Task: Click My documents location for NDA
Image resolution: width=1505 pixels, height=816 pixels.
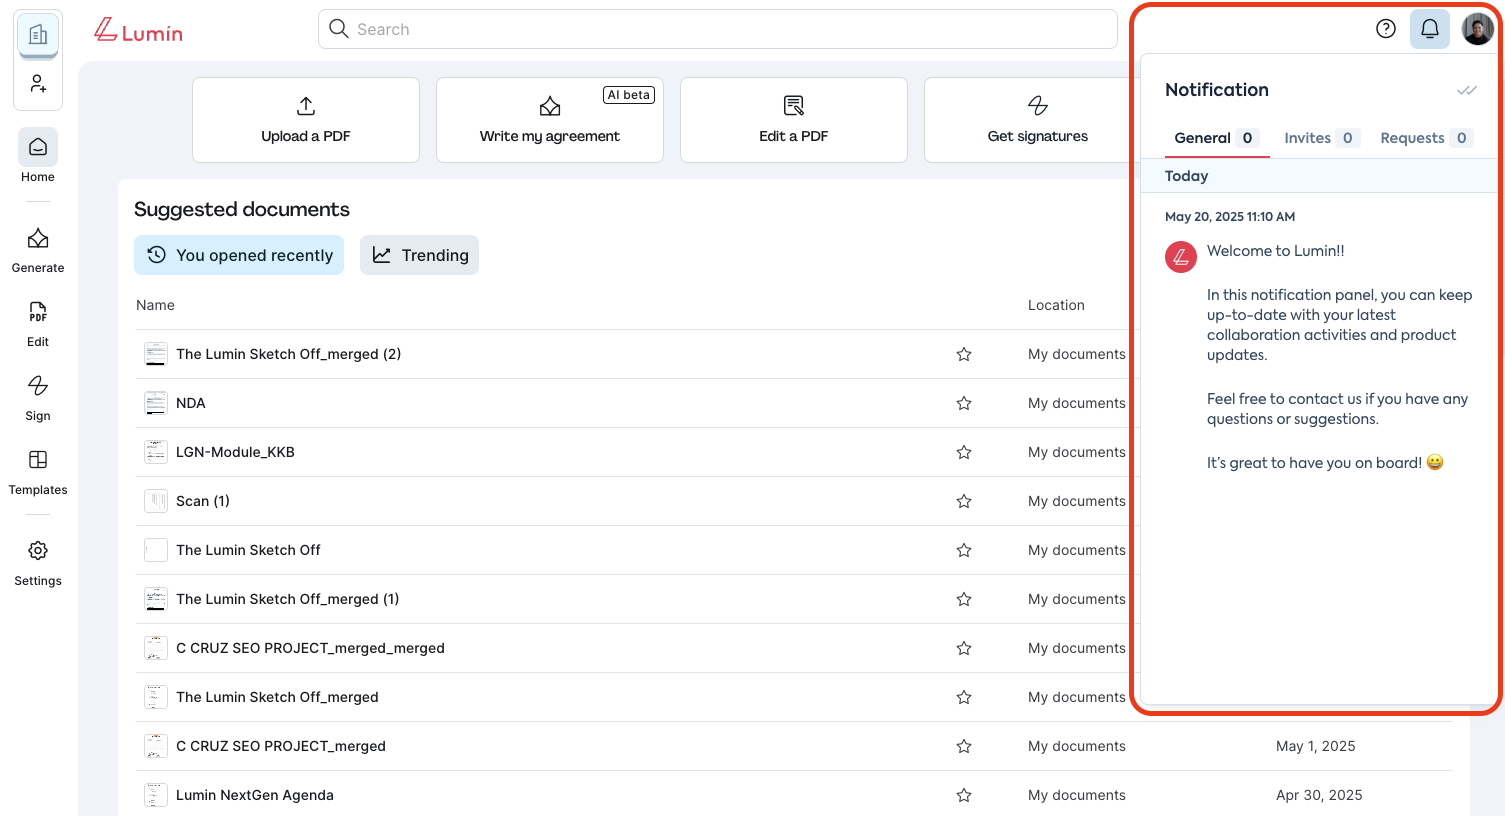Action: [x=1077, y=403]
